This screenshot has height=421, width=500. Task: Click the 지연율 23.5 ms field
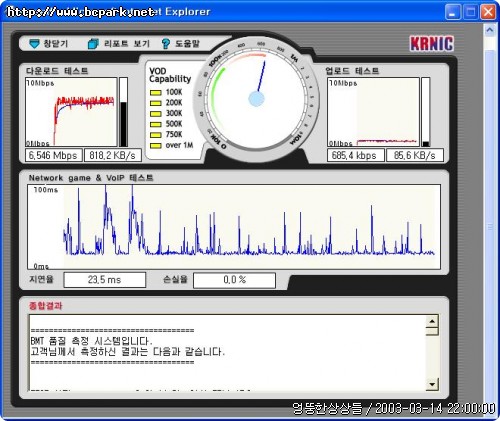[x=105, y=280]
